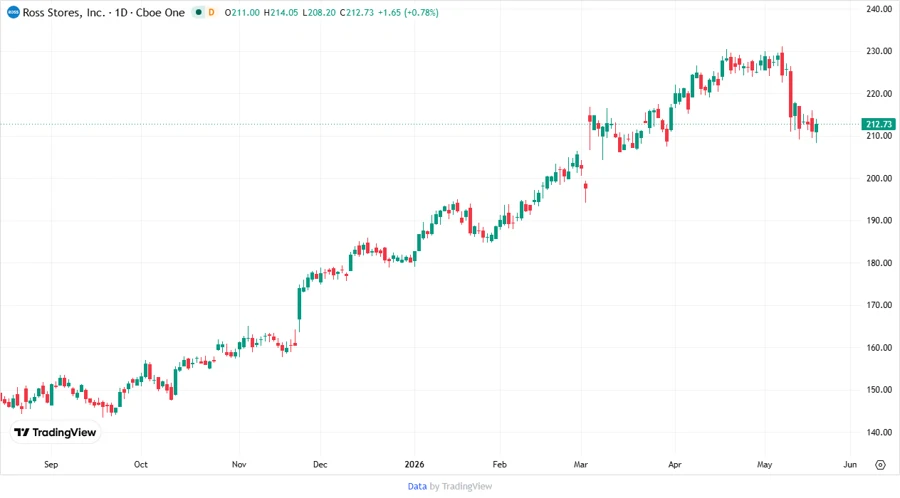900x498 pixels.
Task: Click the 170.00 price axis label
Action: (x=879, y=305)
